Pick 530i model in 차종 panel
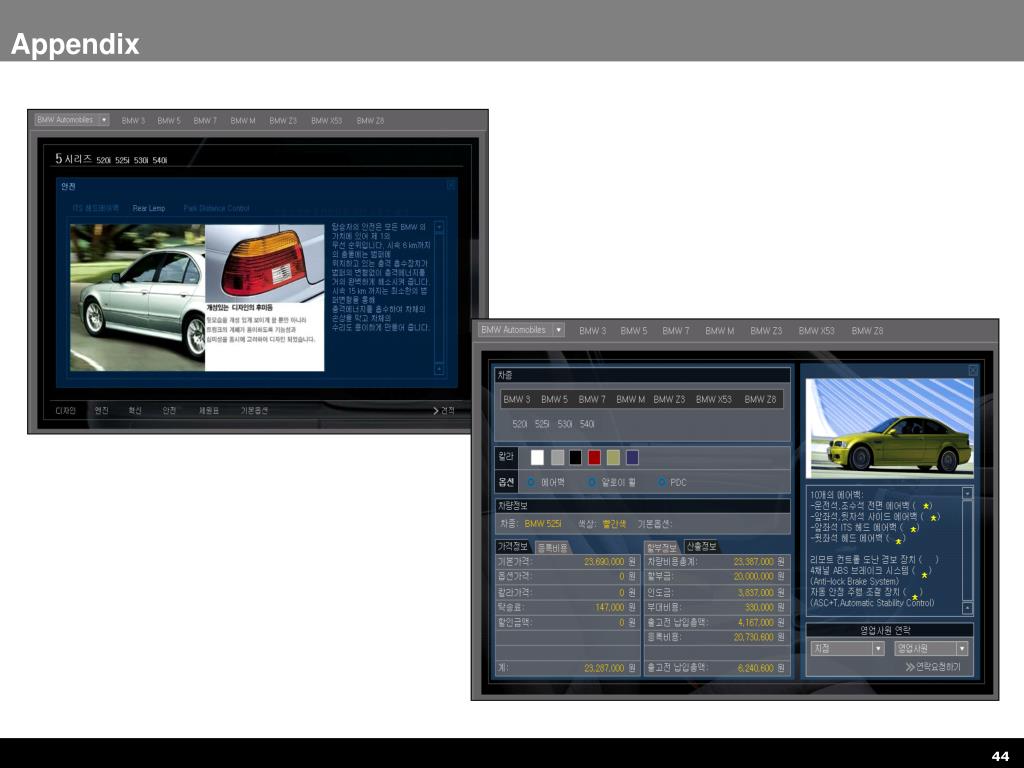 565,424
